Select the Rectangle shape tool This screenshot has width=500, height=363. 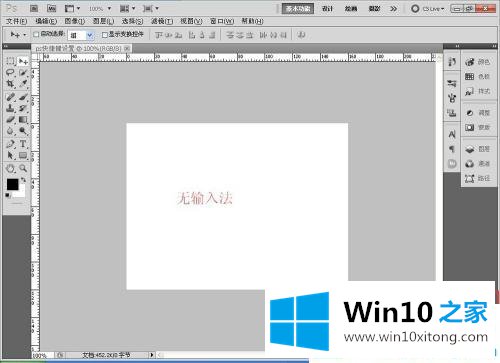click(23, 155)
